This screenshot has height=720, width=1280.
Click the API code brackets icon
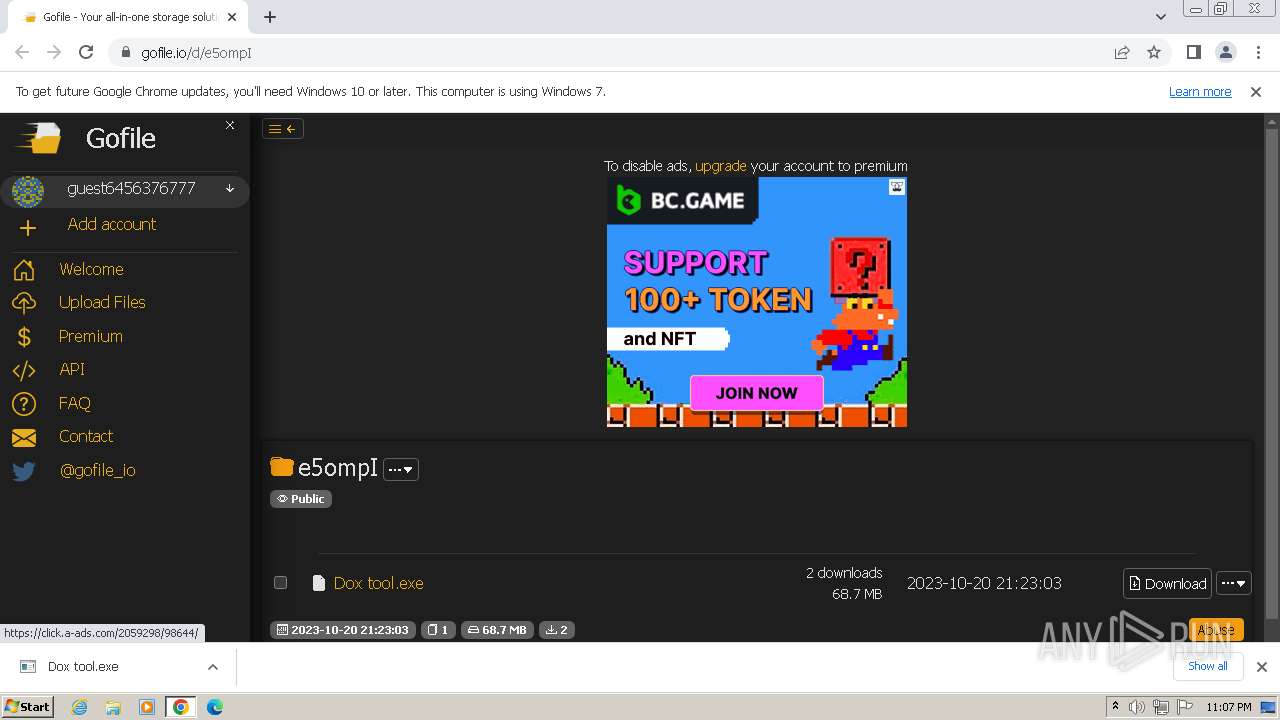[x=24, y=370]
